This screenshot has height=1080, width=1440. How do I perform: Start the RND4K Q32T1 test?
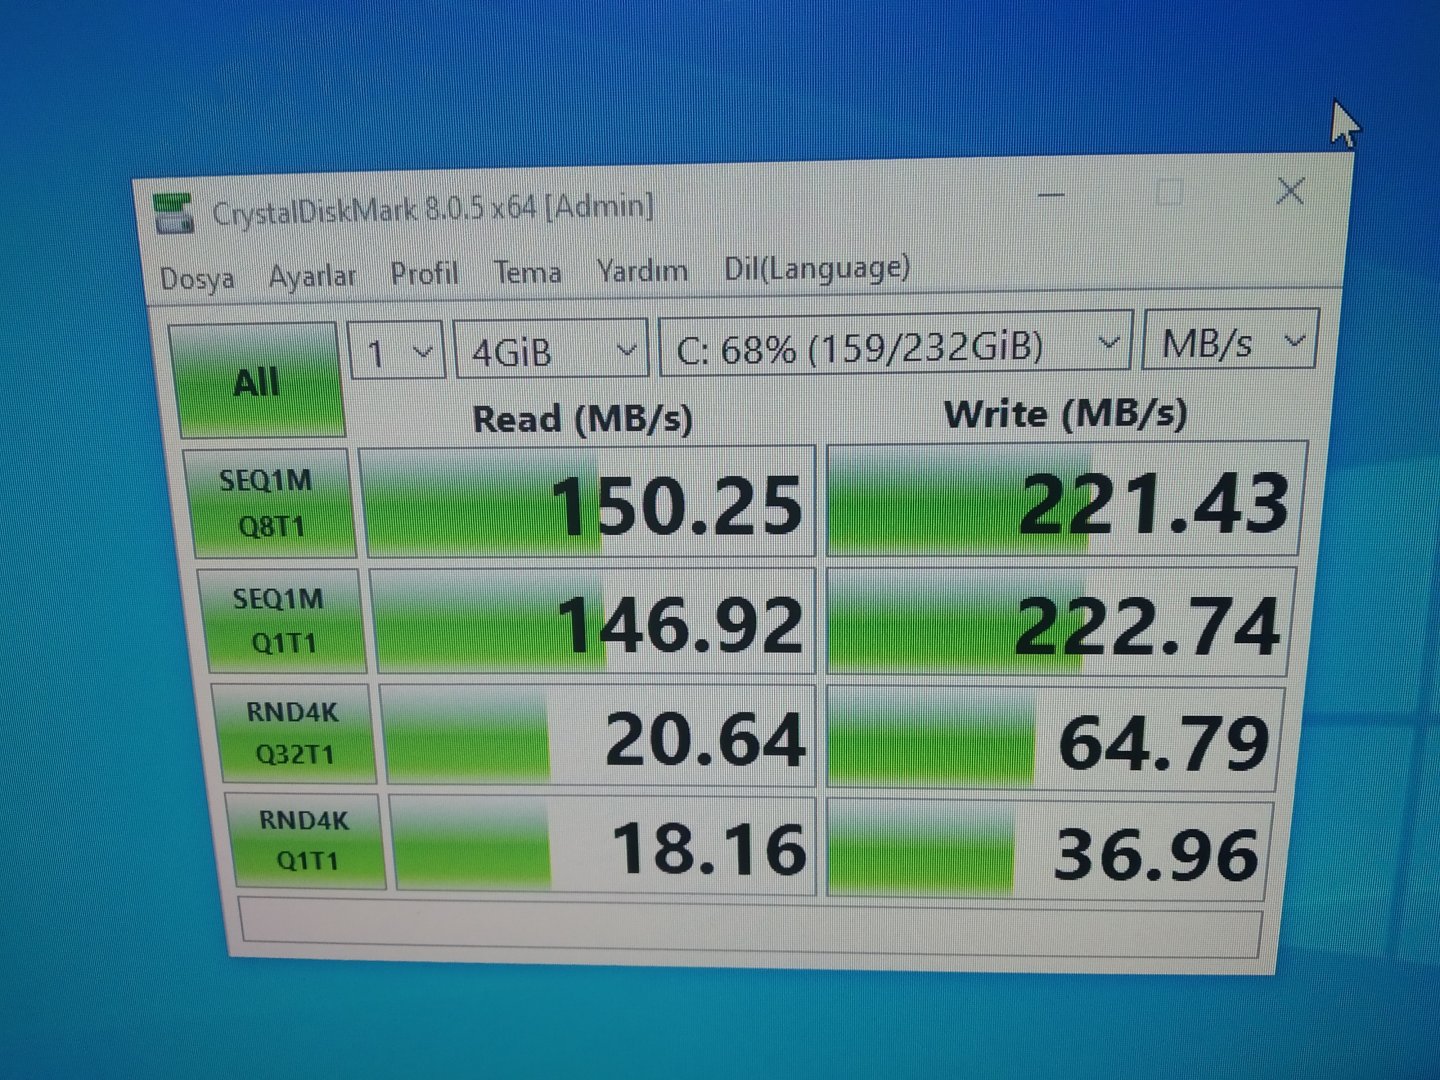[x=293, y=733]
